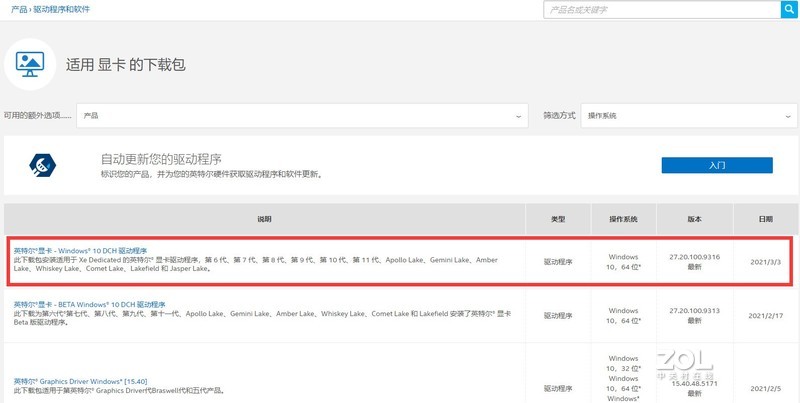Click 自动更新您的驱动程序 heading
This screenshot has width=800, height=403.
(161, 159)
